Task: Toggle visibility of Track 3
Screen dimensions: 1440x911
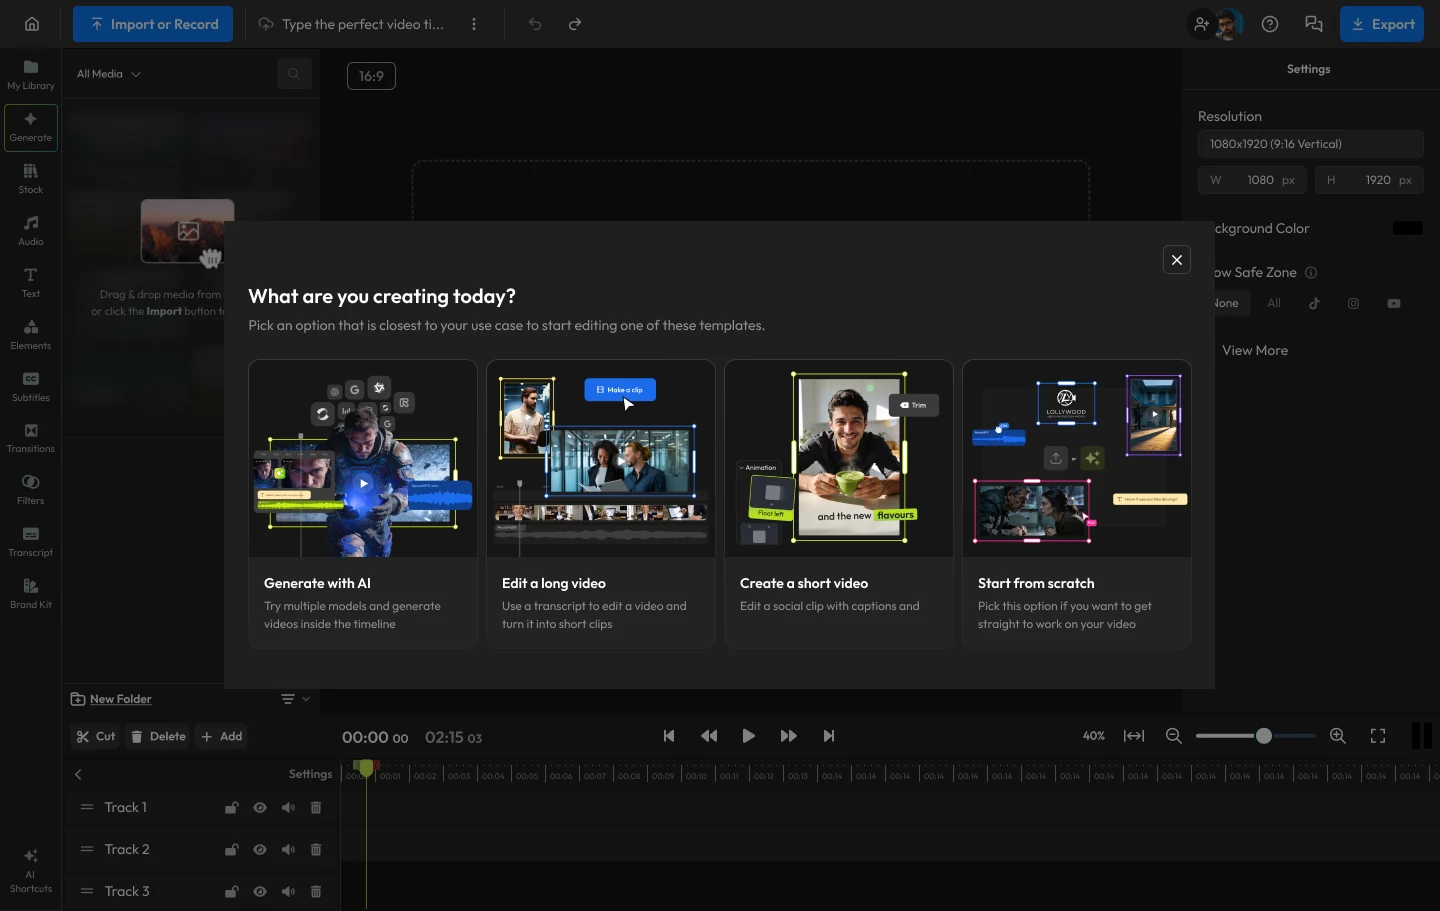Action: click(260, 892)
